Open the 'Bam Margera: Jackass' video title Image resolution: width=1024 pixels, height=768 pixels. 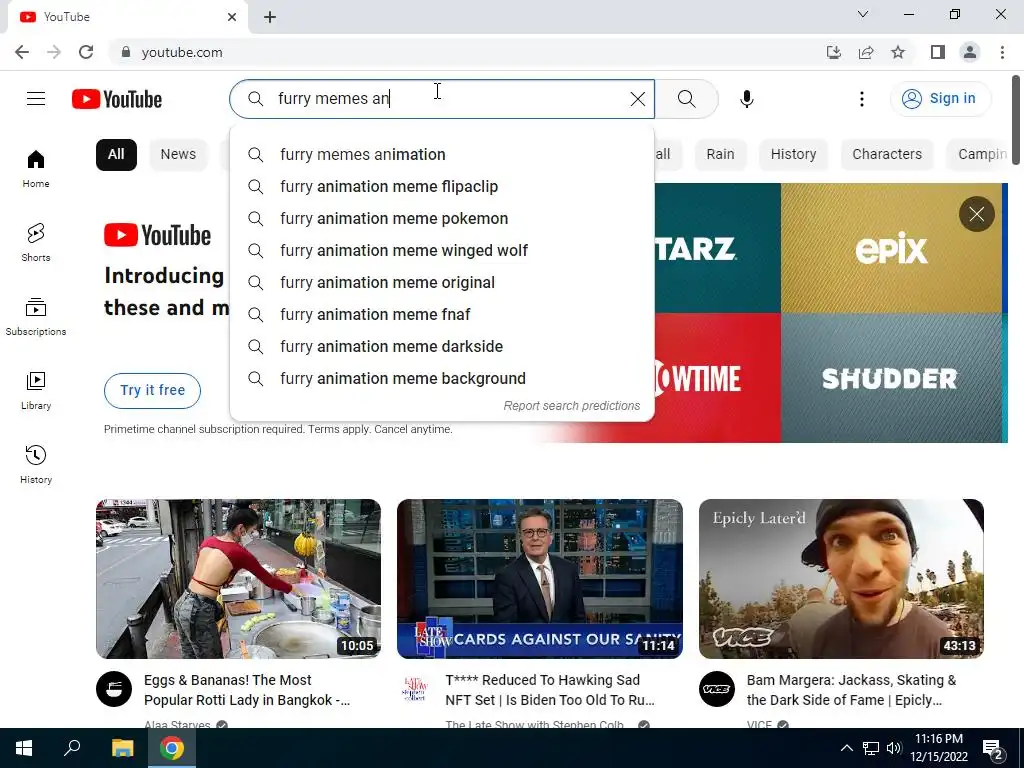(852, 690)
